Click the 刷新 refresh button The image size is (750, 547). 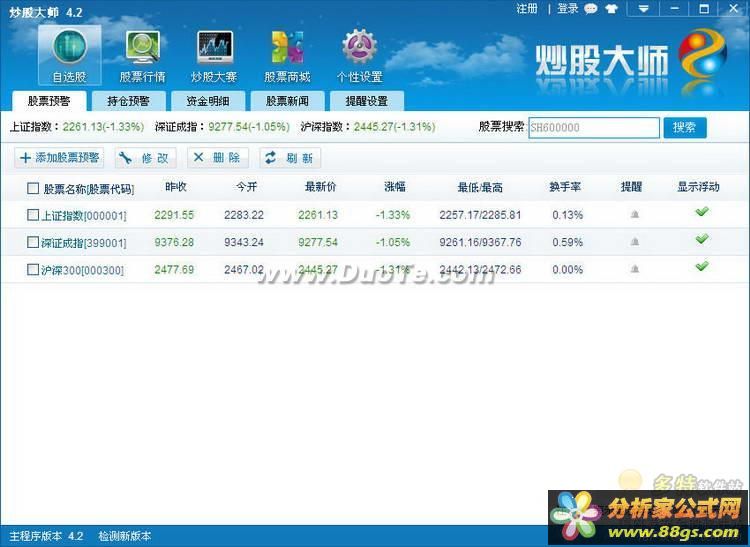tap(290, 158)
